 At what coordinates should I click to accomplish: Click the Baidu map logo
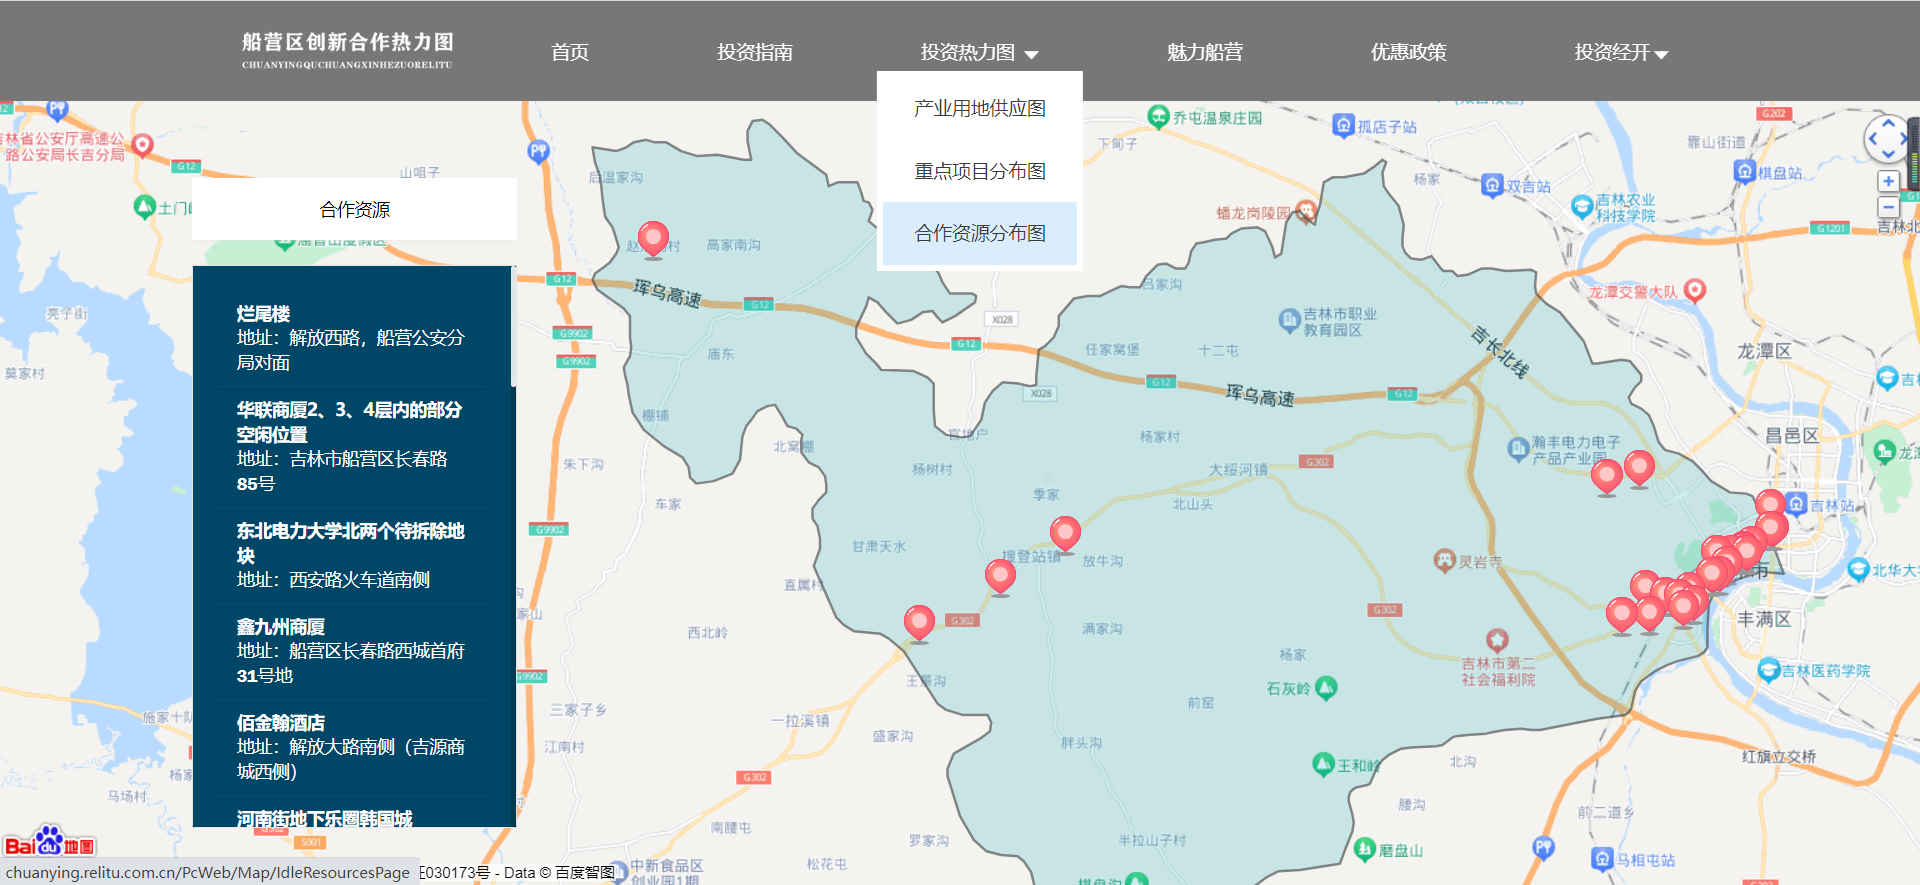pos(49,842)
